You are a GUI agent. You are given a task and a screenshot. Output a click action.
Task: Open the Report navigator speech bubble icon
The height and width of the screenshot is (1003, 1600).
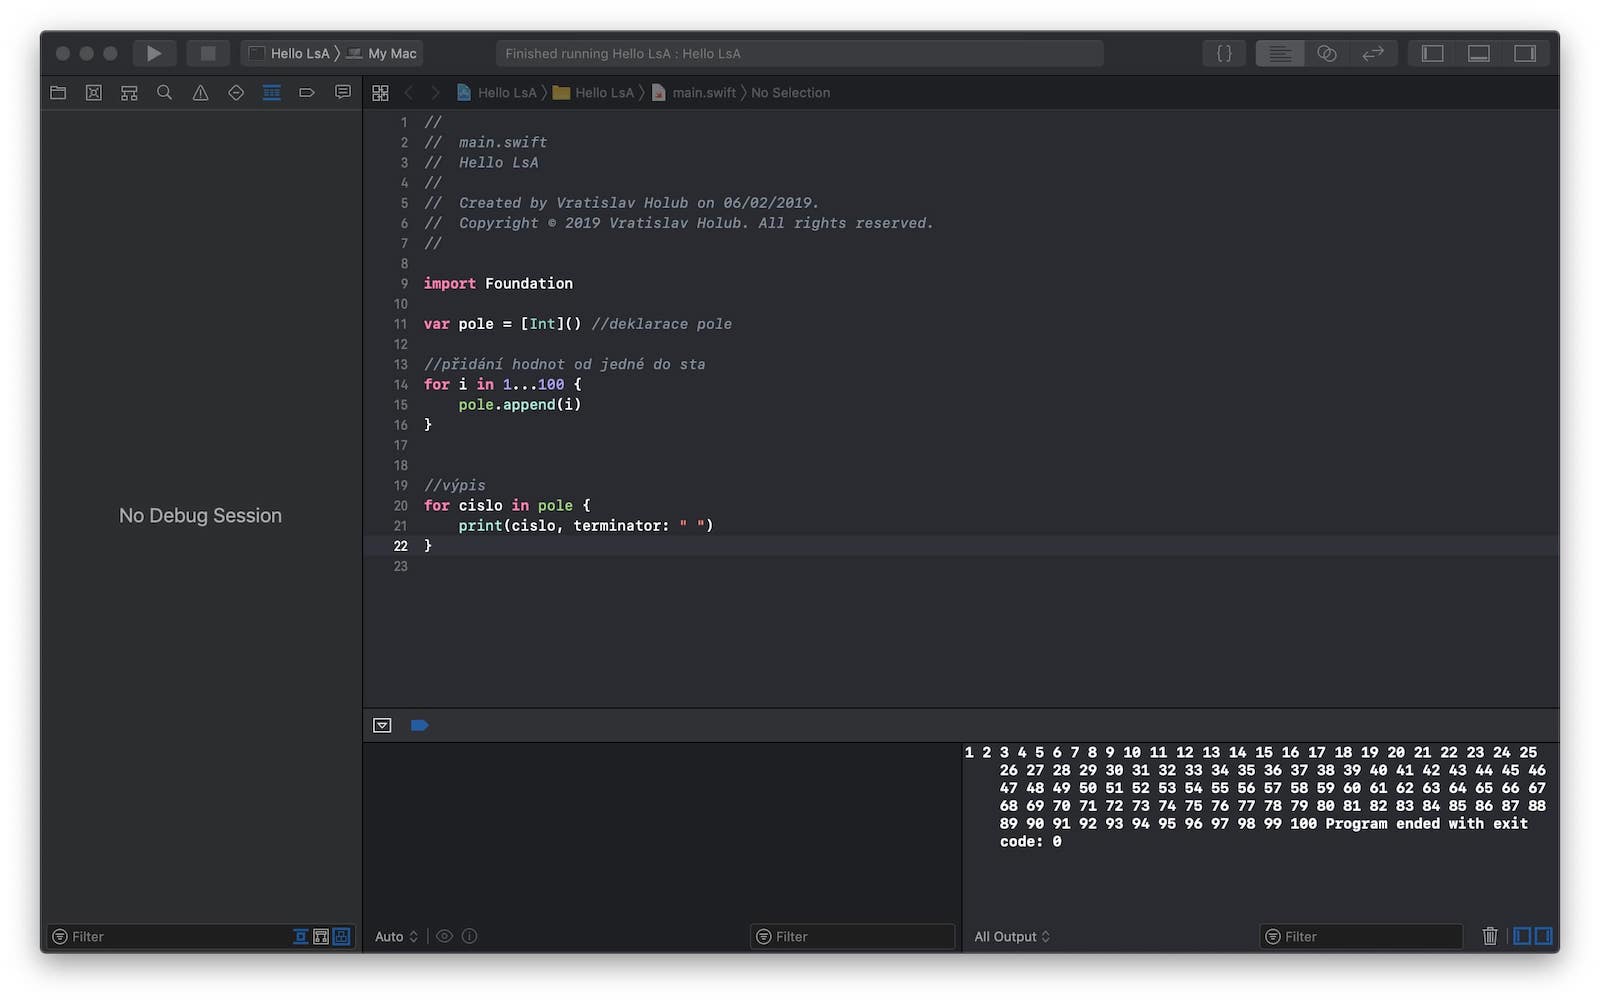coord(343,93)
